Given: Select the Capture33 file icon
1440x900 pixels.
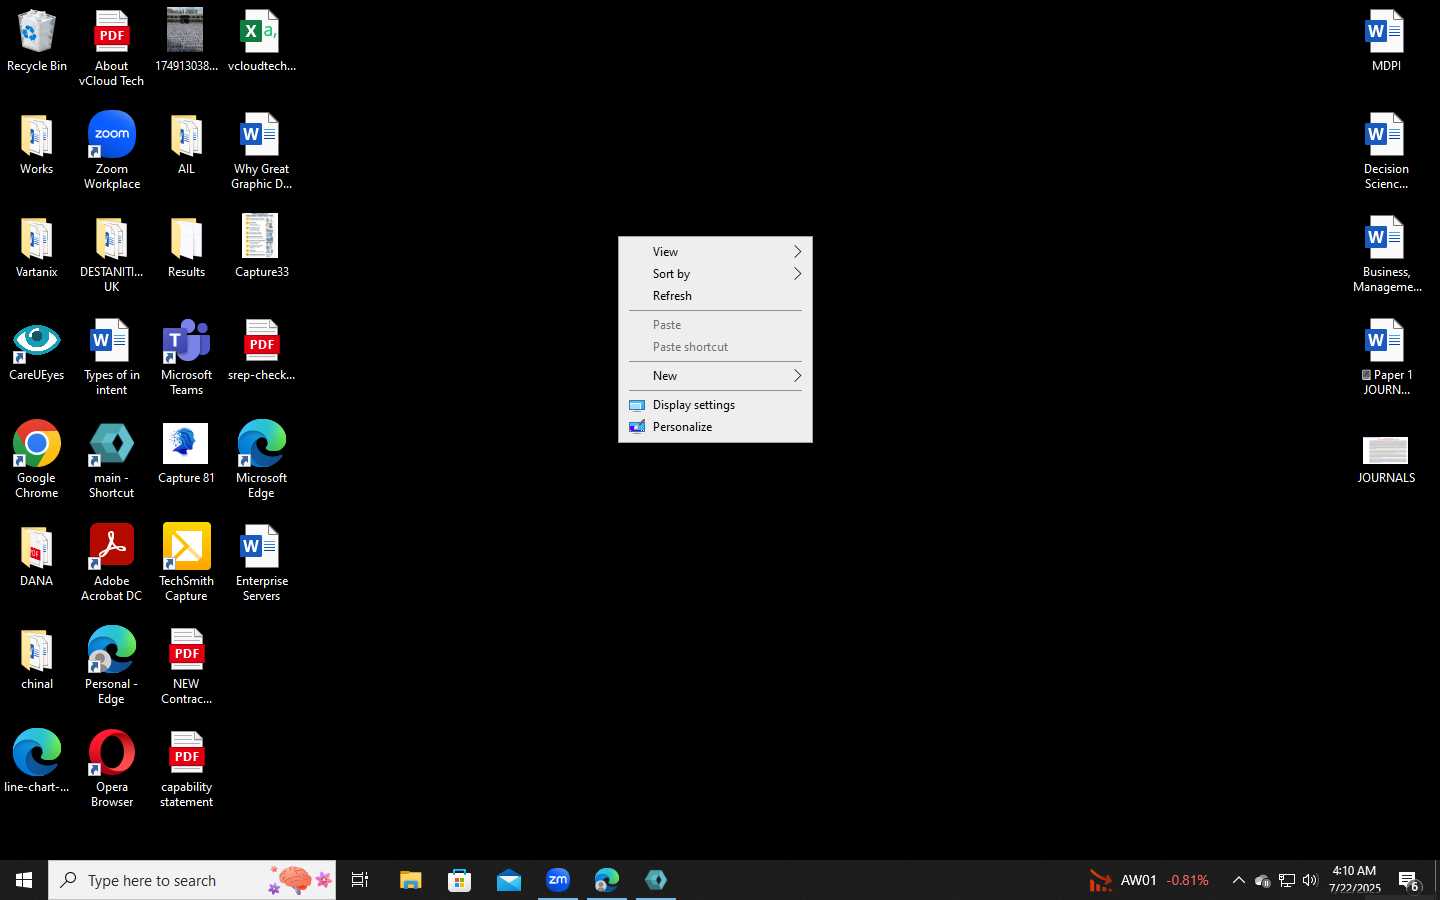Looking at the screenshot, I should pos(262,247).
